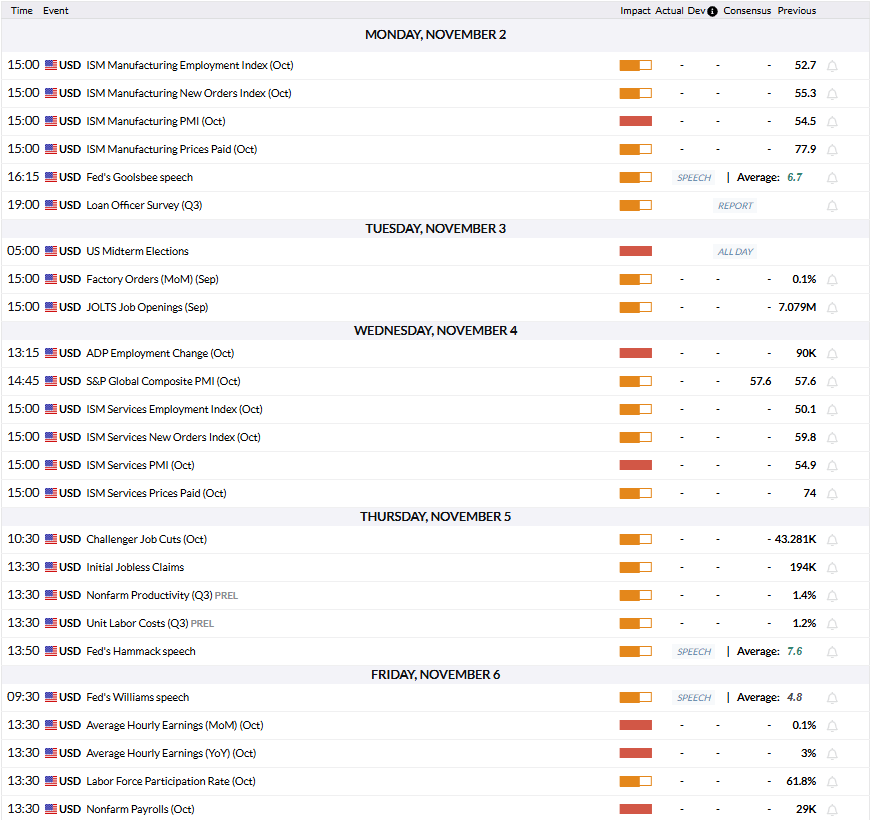Viewport: 871px width, 820px height.
Task: Toggle bell for Labor Force Participation Rate
Action: click(832, 782)
